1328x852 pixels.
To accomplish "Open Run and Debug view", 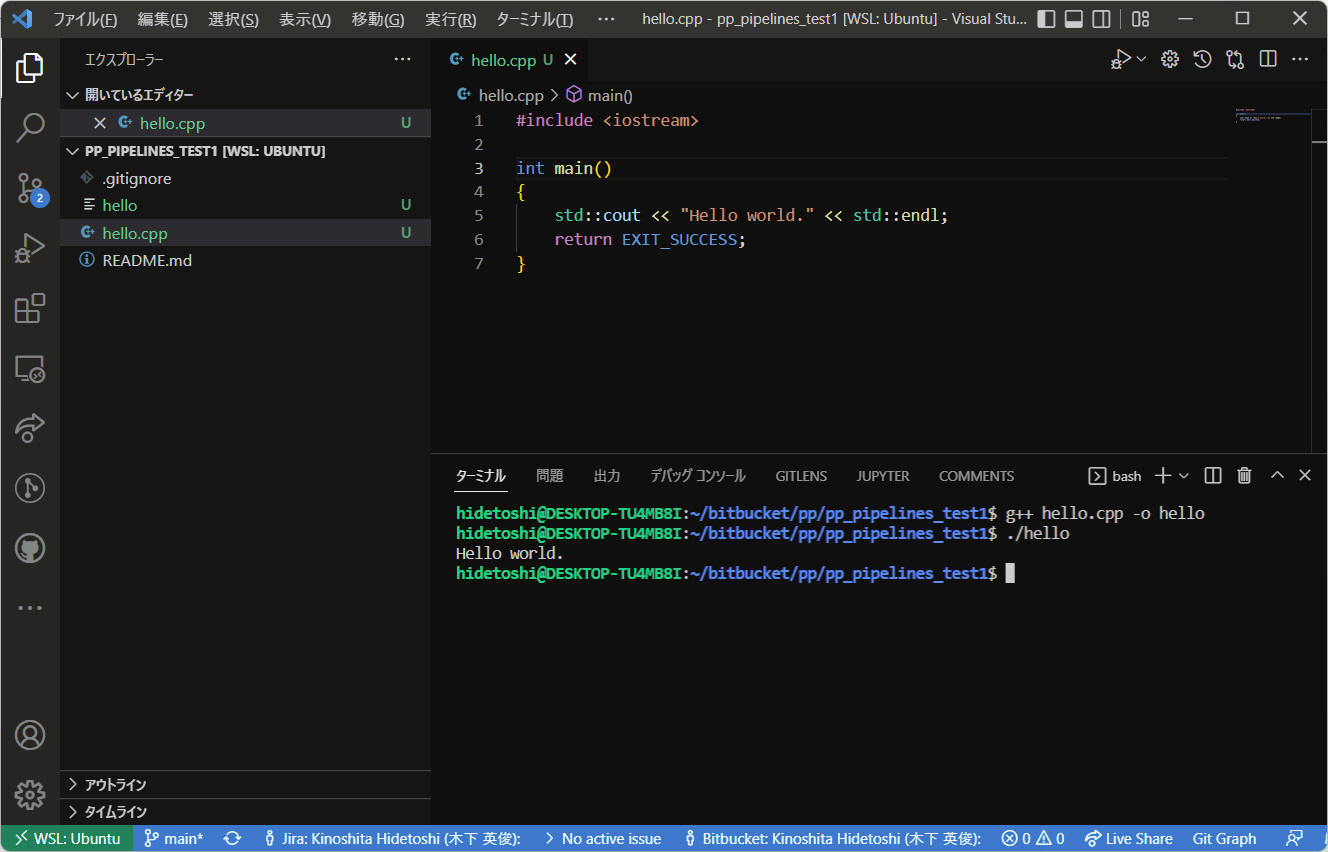I will coord(30,248).
